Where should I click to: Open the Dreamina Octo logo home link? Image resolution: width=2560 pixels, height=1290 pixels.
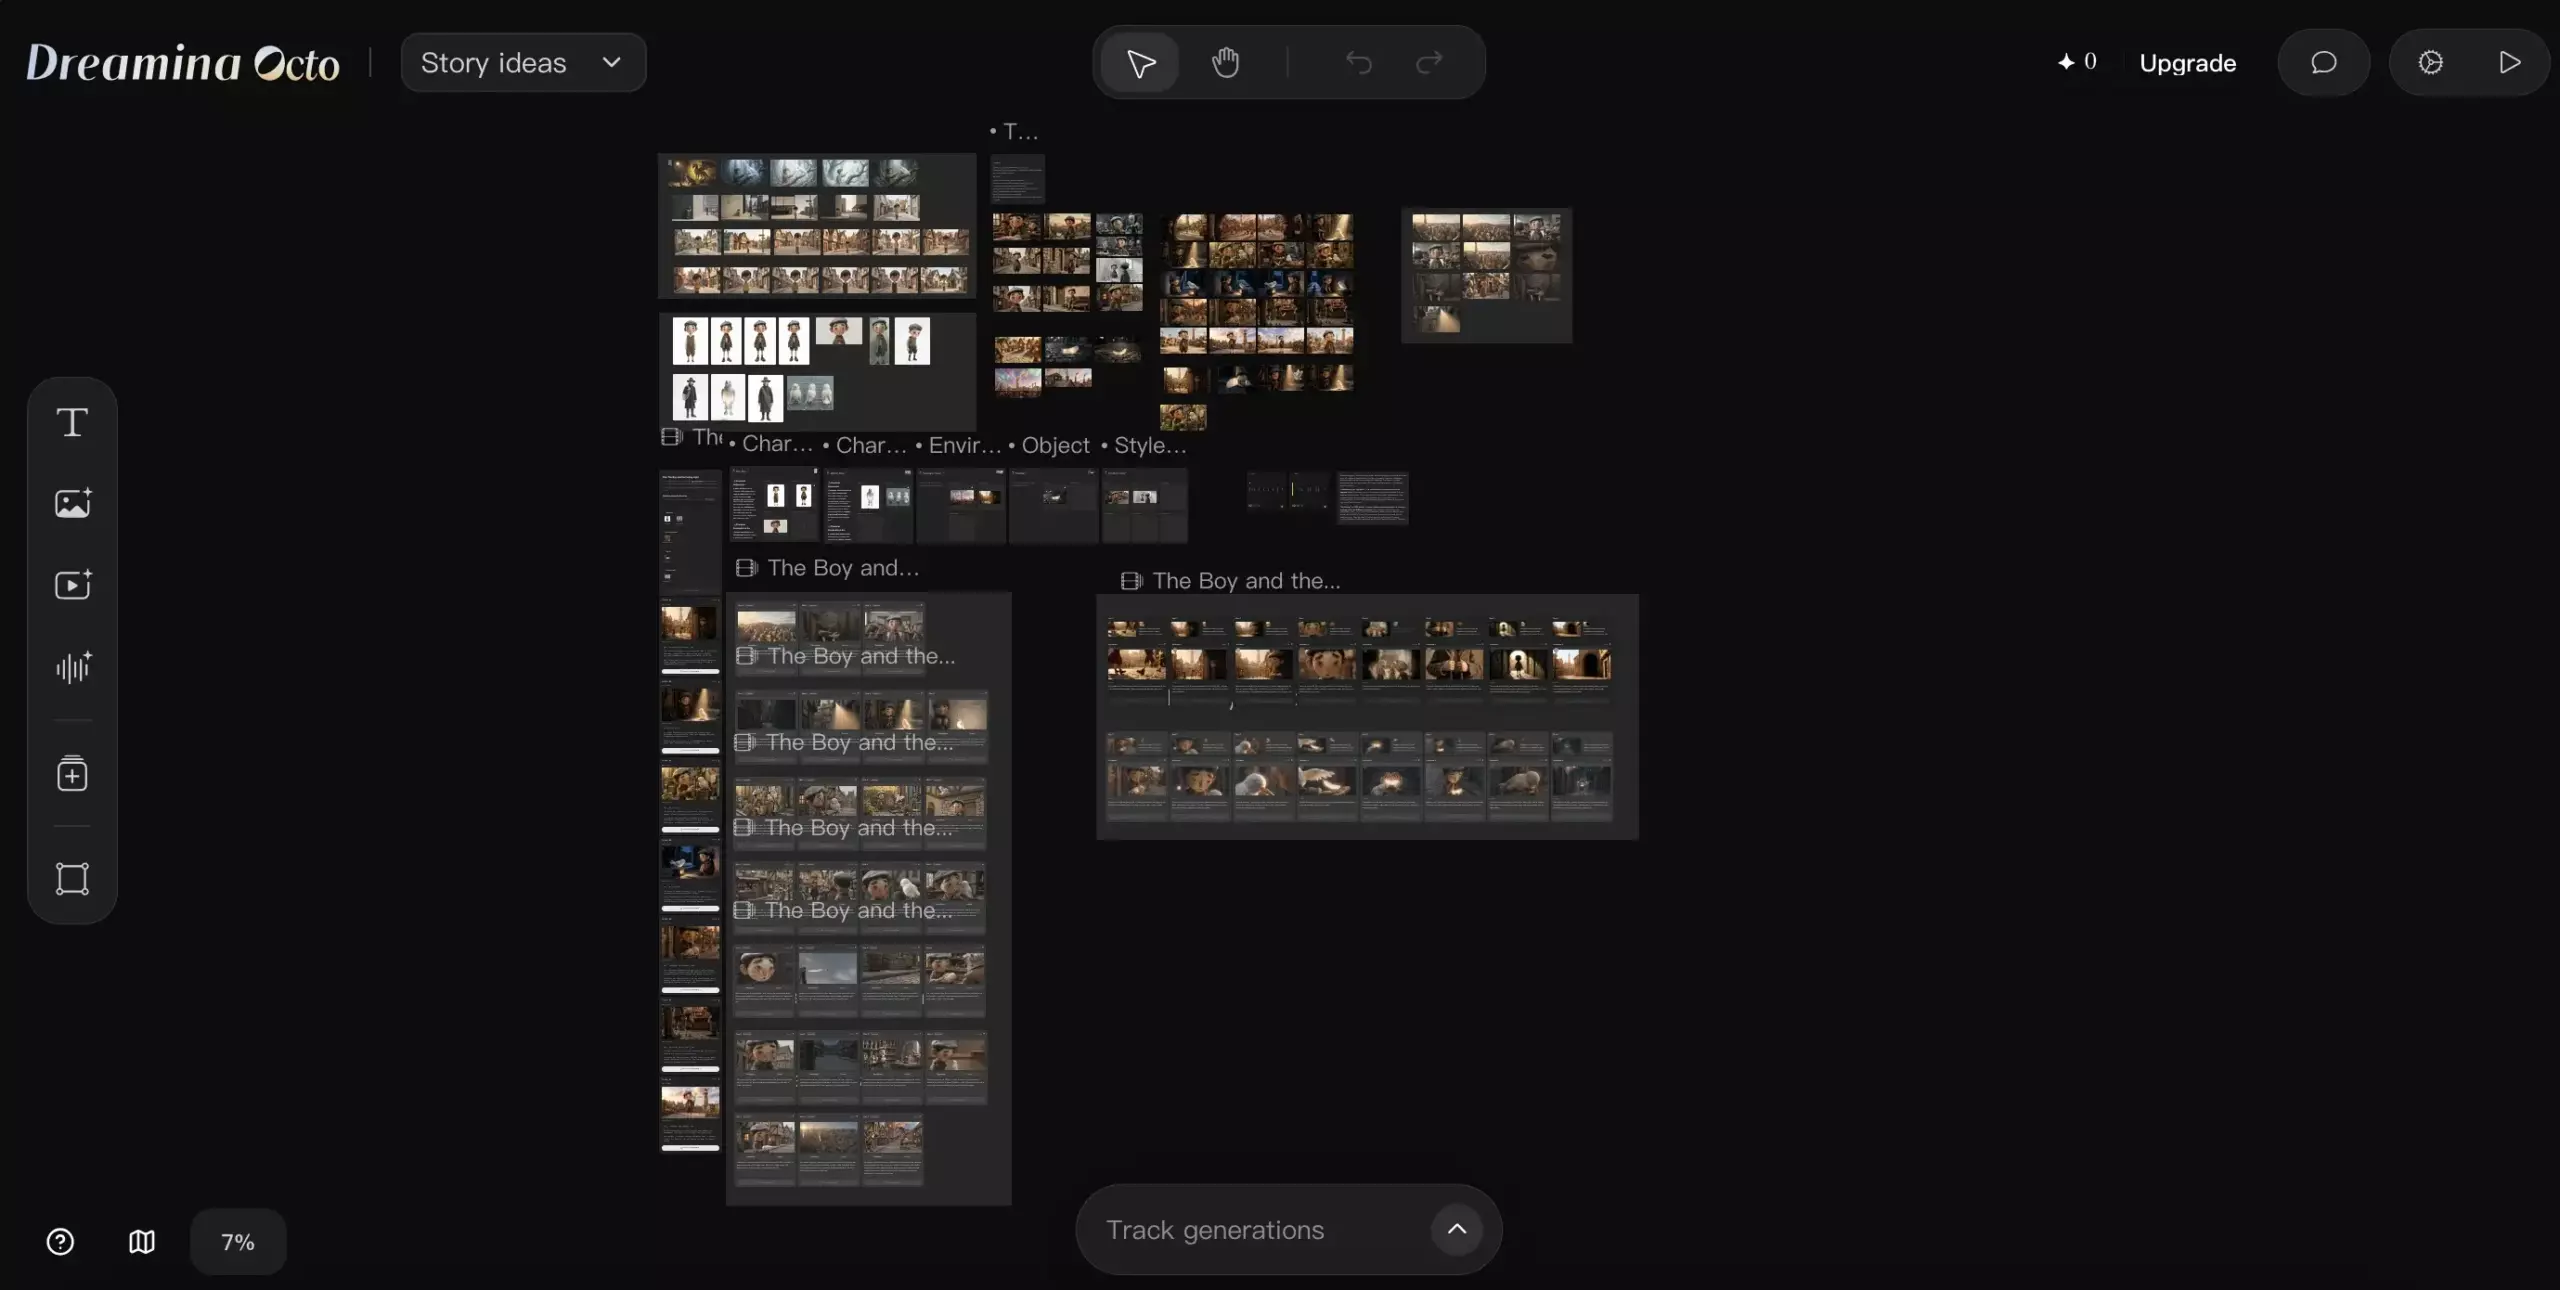pos(183,63)
